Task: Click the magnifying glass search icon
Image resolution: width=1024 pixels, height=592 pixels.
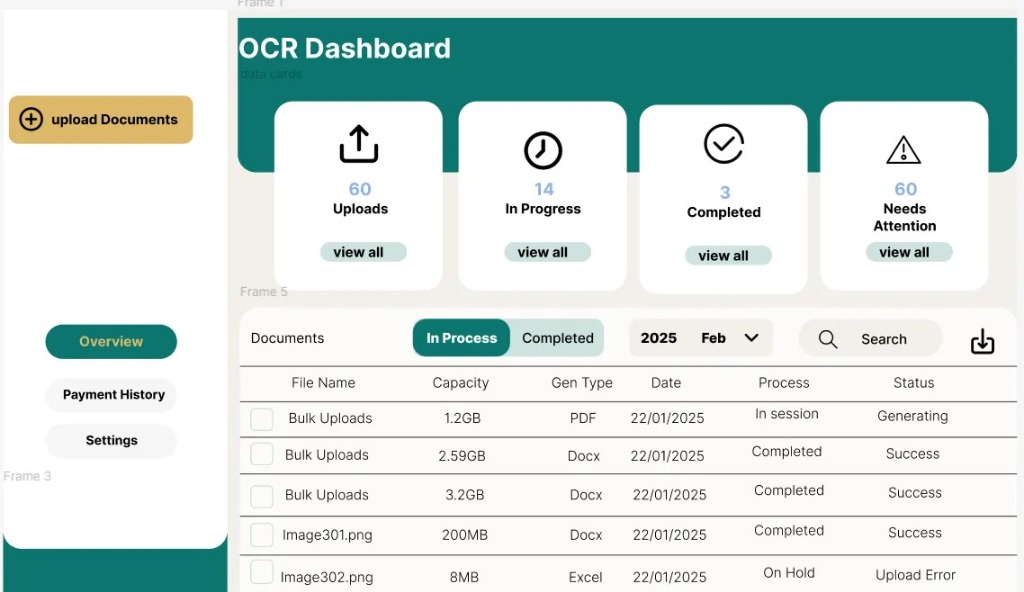Action: point(828,339)
